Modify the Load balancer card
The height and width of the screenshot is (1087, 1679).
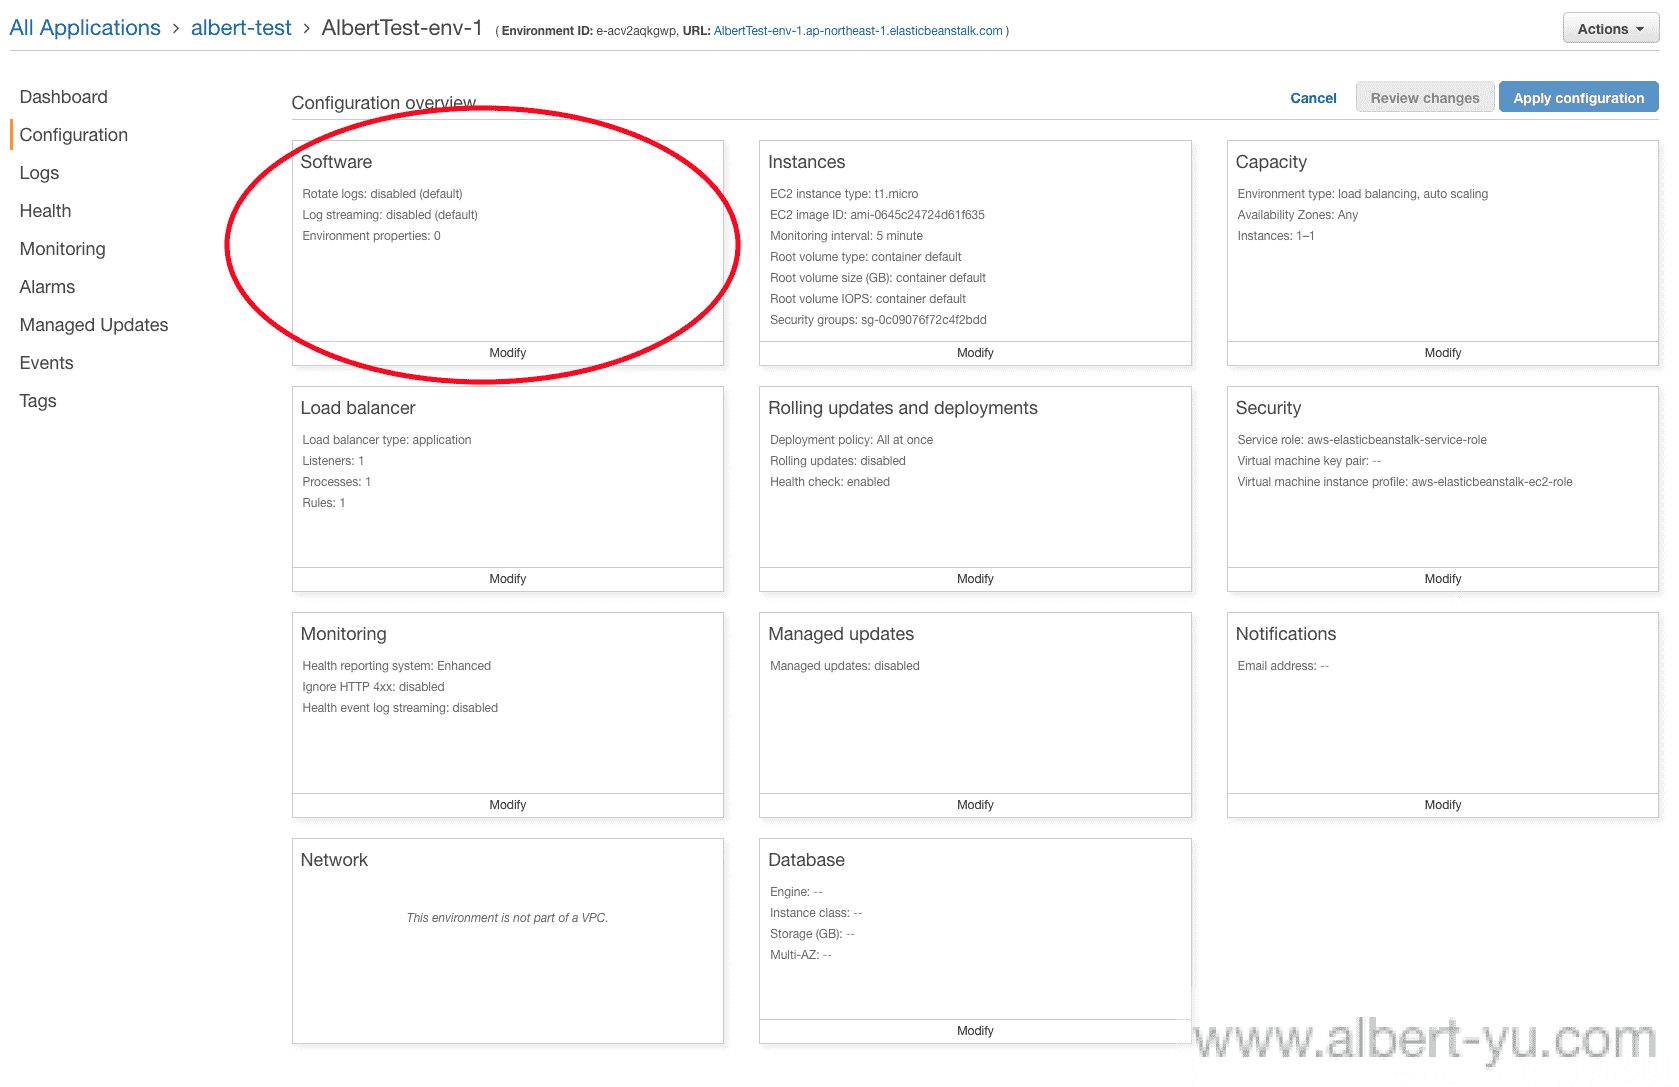508,579
